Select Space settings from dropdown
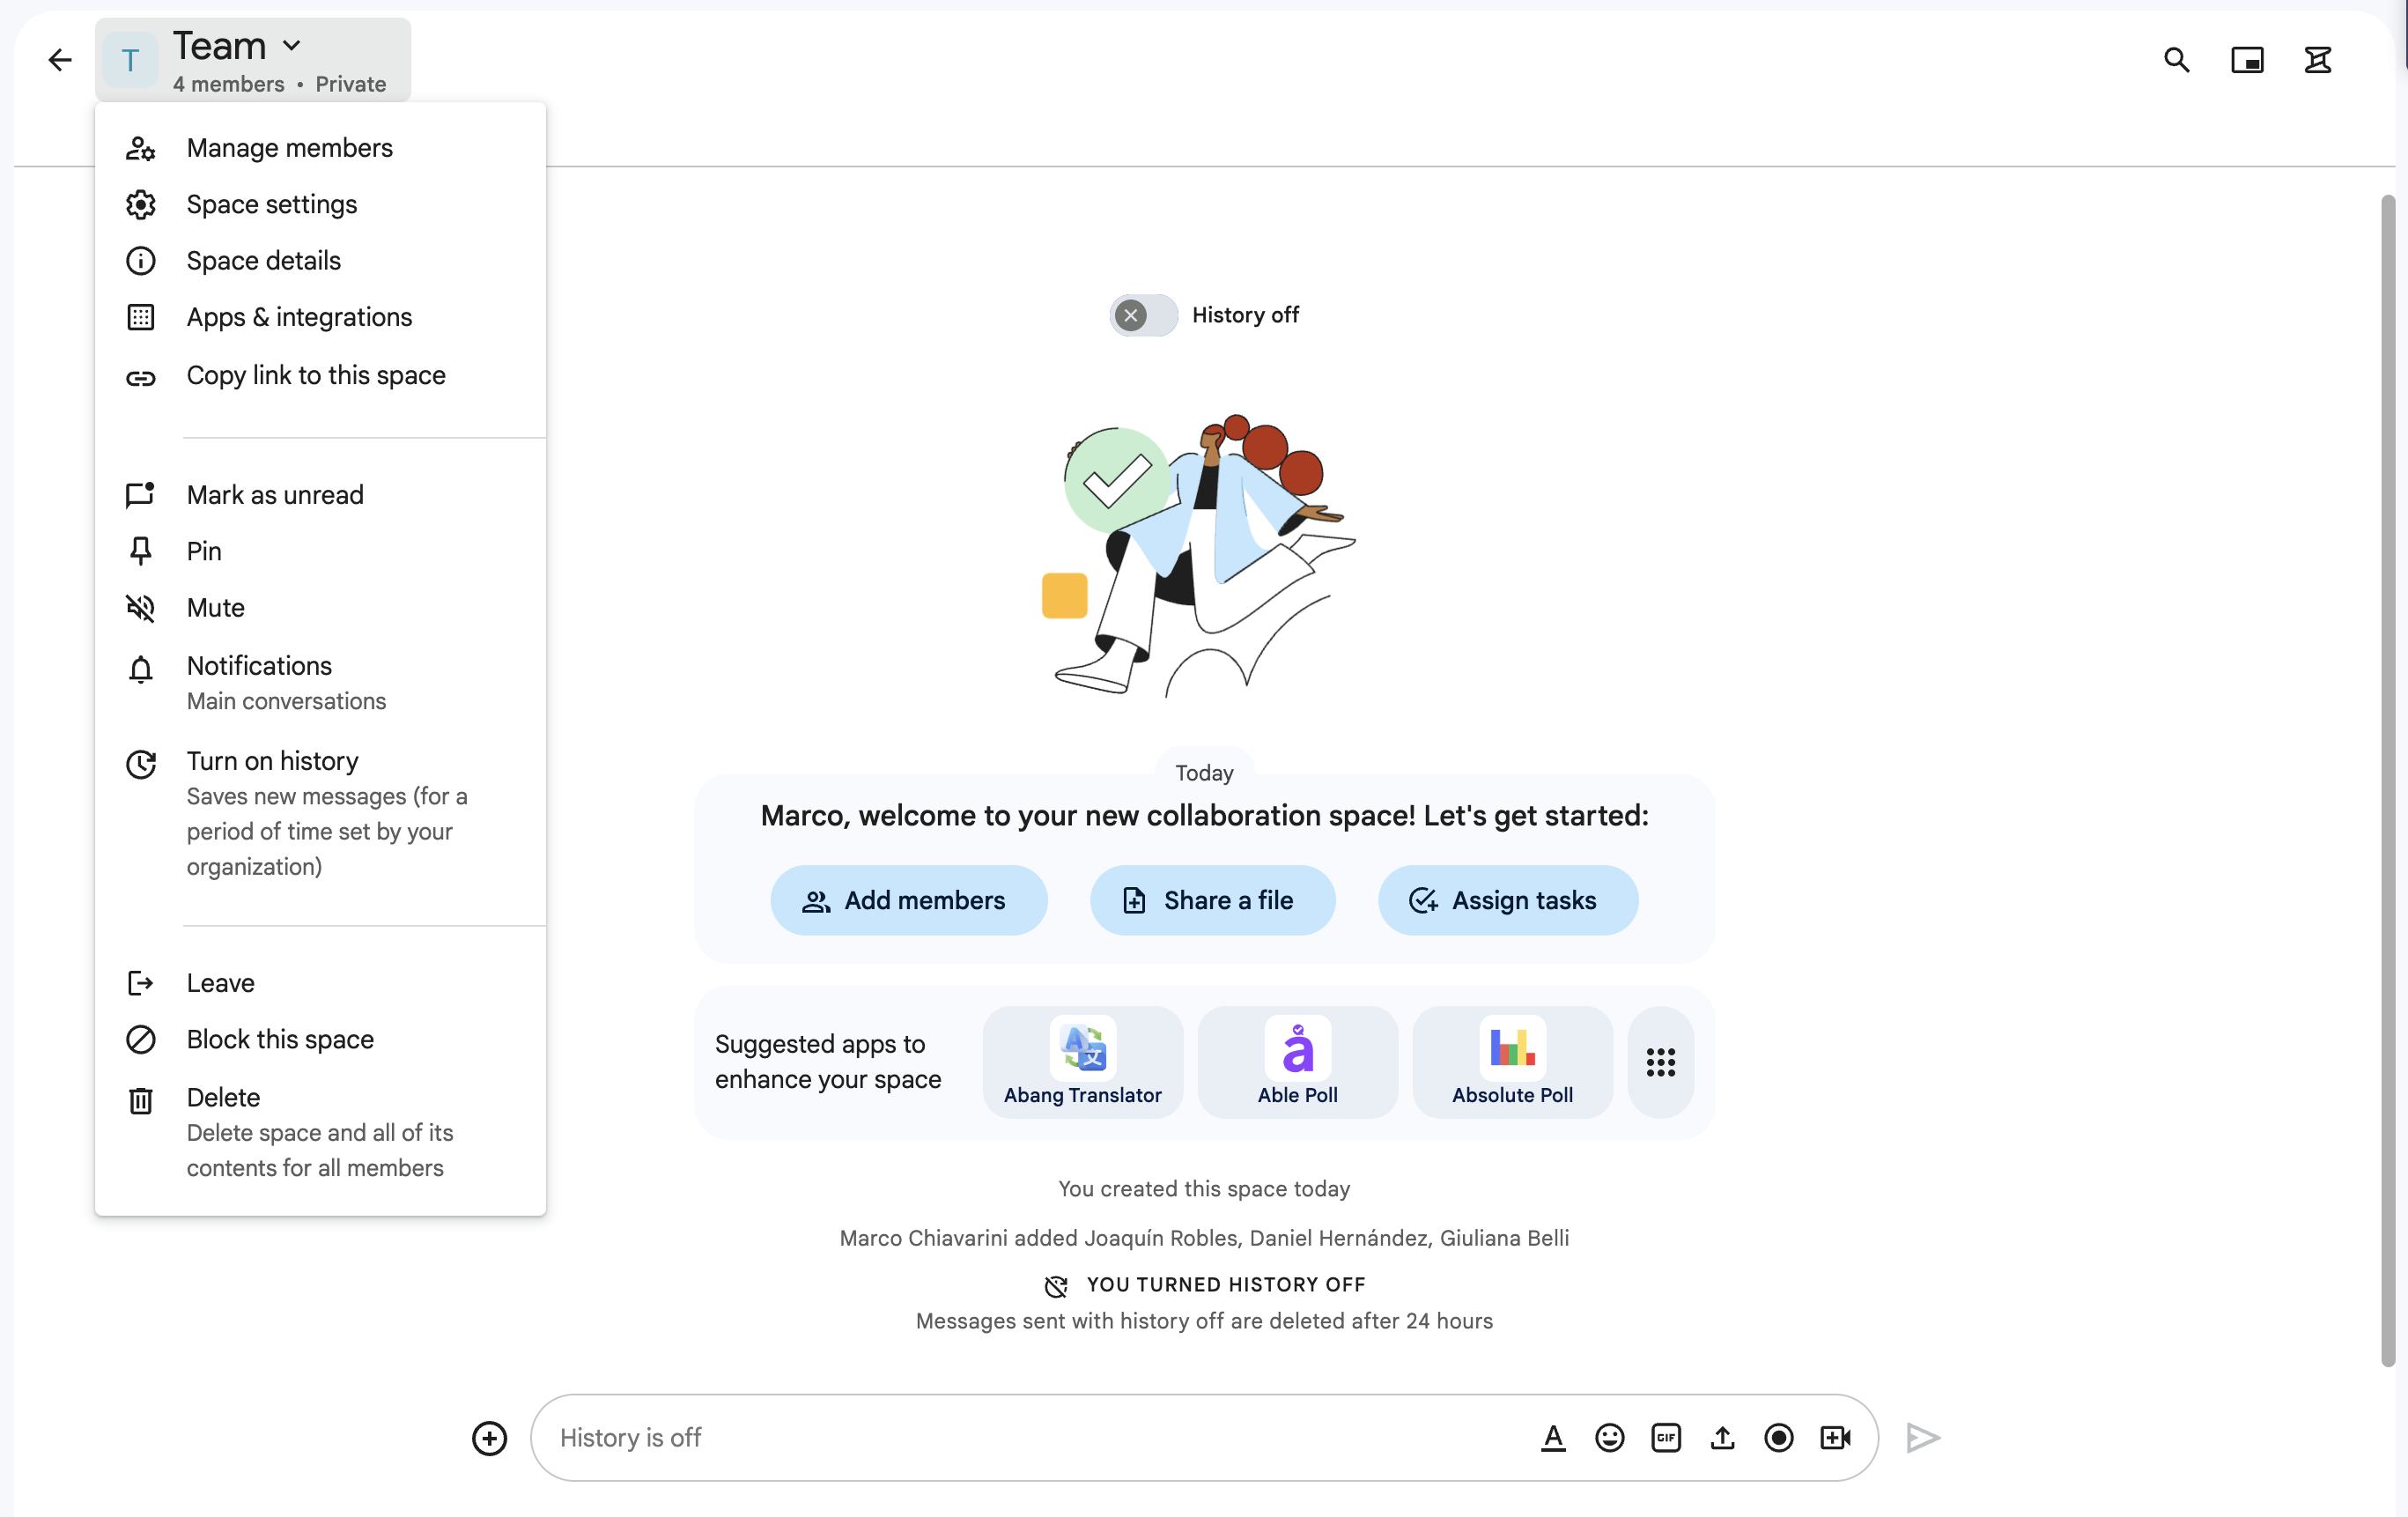 click(271, 204)
